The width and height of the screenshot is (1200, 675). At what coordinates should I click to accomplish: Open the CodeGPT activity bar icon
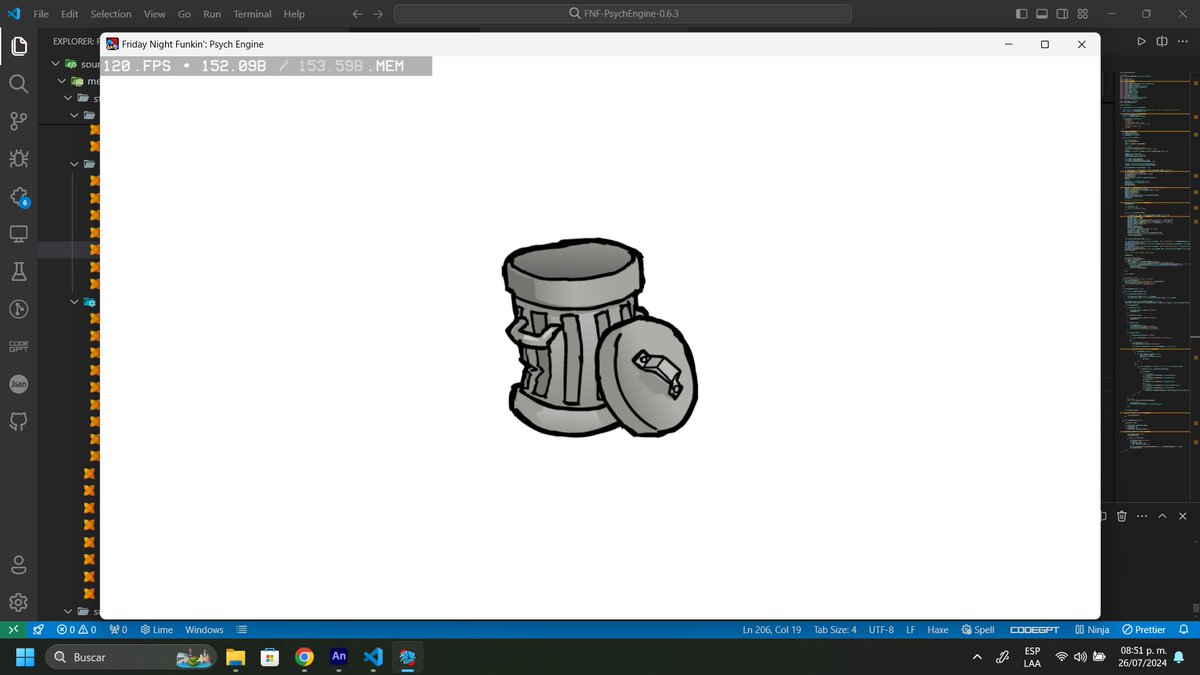click(x=18, y=346)
